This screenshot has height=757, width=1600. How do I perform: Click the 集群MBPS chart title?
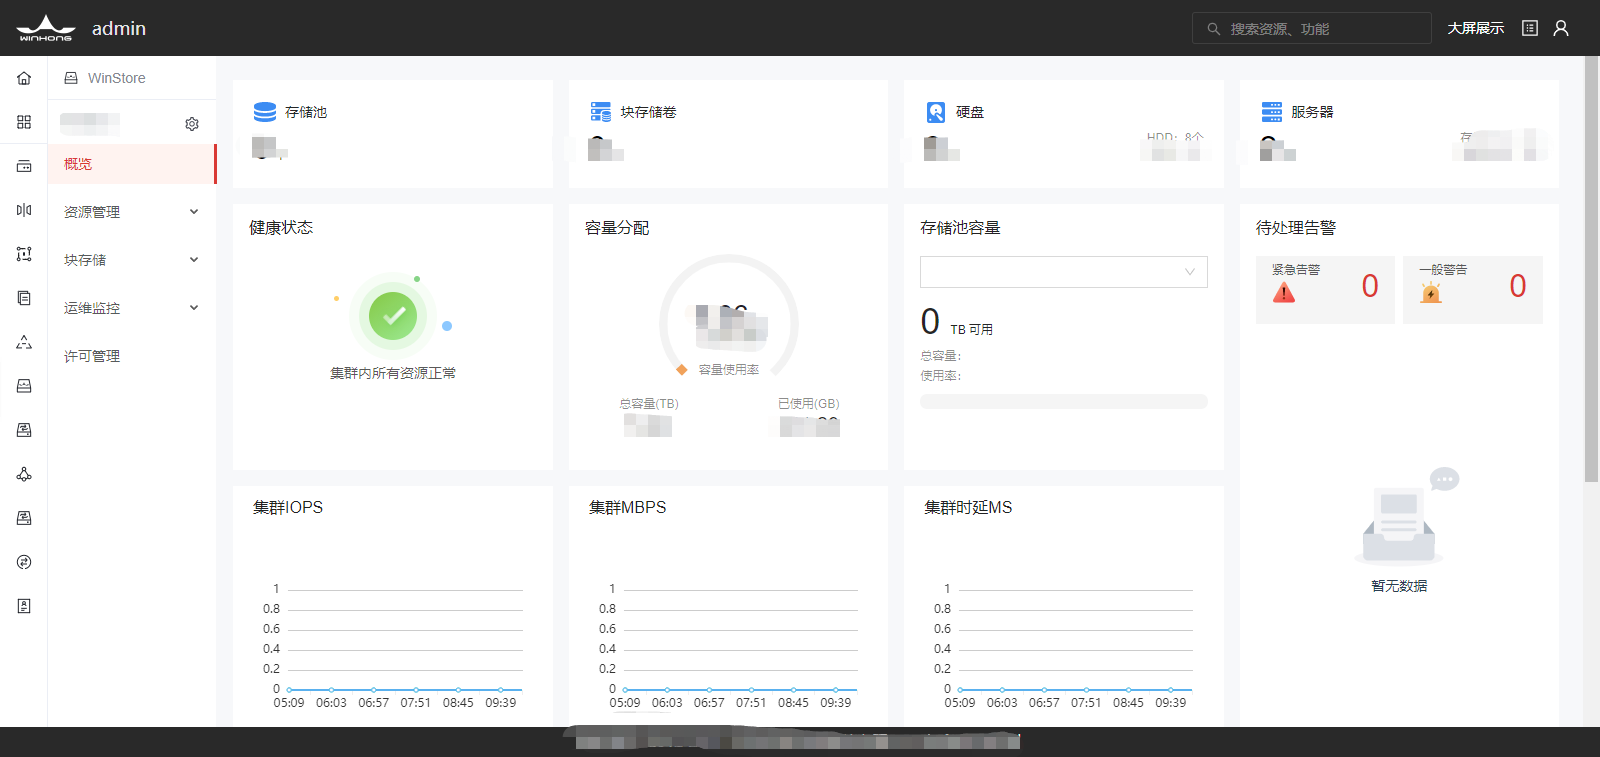click(627, 508)
